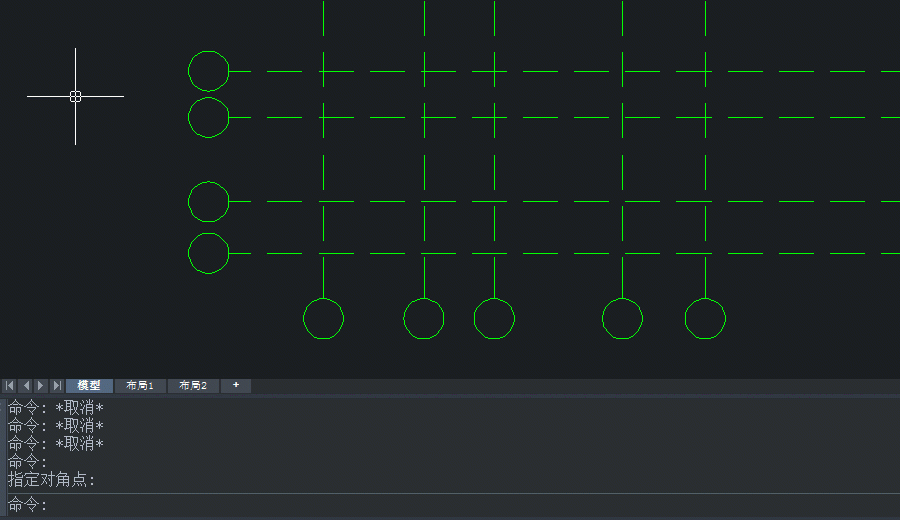Screen dimensions: 900x520
Task: Jump to the last layout tab arrow
Action: click(57, 386)
